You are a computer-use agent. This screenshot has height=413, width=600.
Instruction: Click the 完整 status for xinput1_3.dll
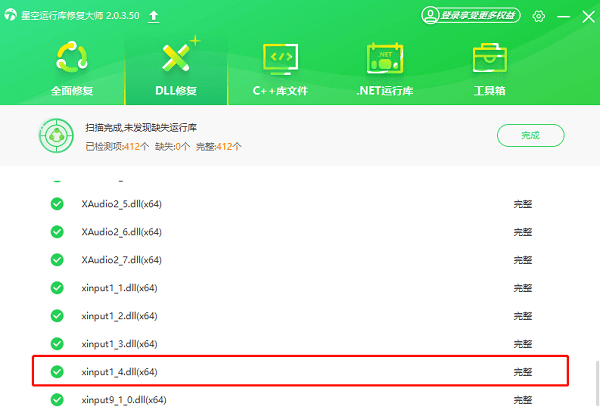coord(523,344)
